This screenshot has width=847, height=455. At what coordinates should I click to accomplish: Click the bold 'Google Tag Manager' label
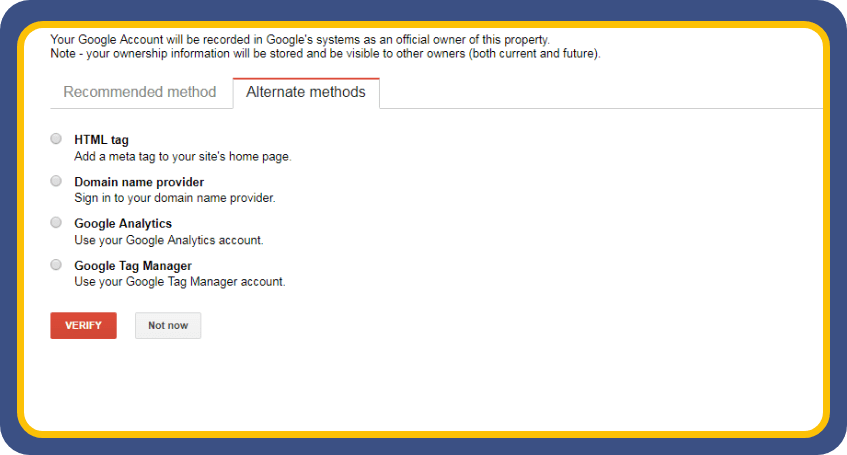[x=133, y=266]
